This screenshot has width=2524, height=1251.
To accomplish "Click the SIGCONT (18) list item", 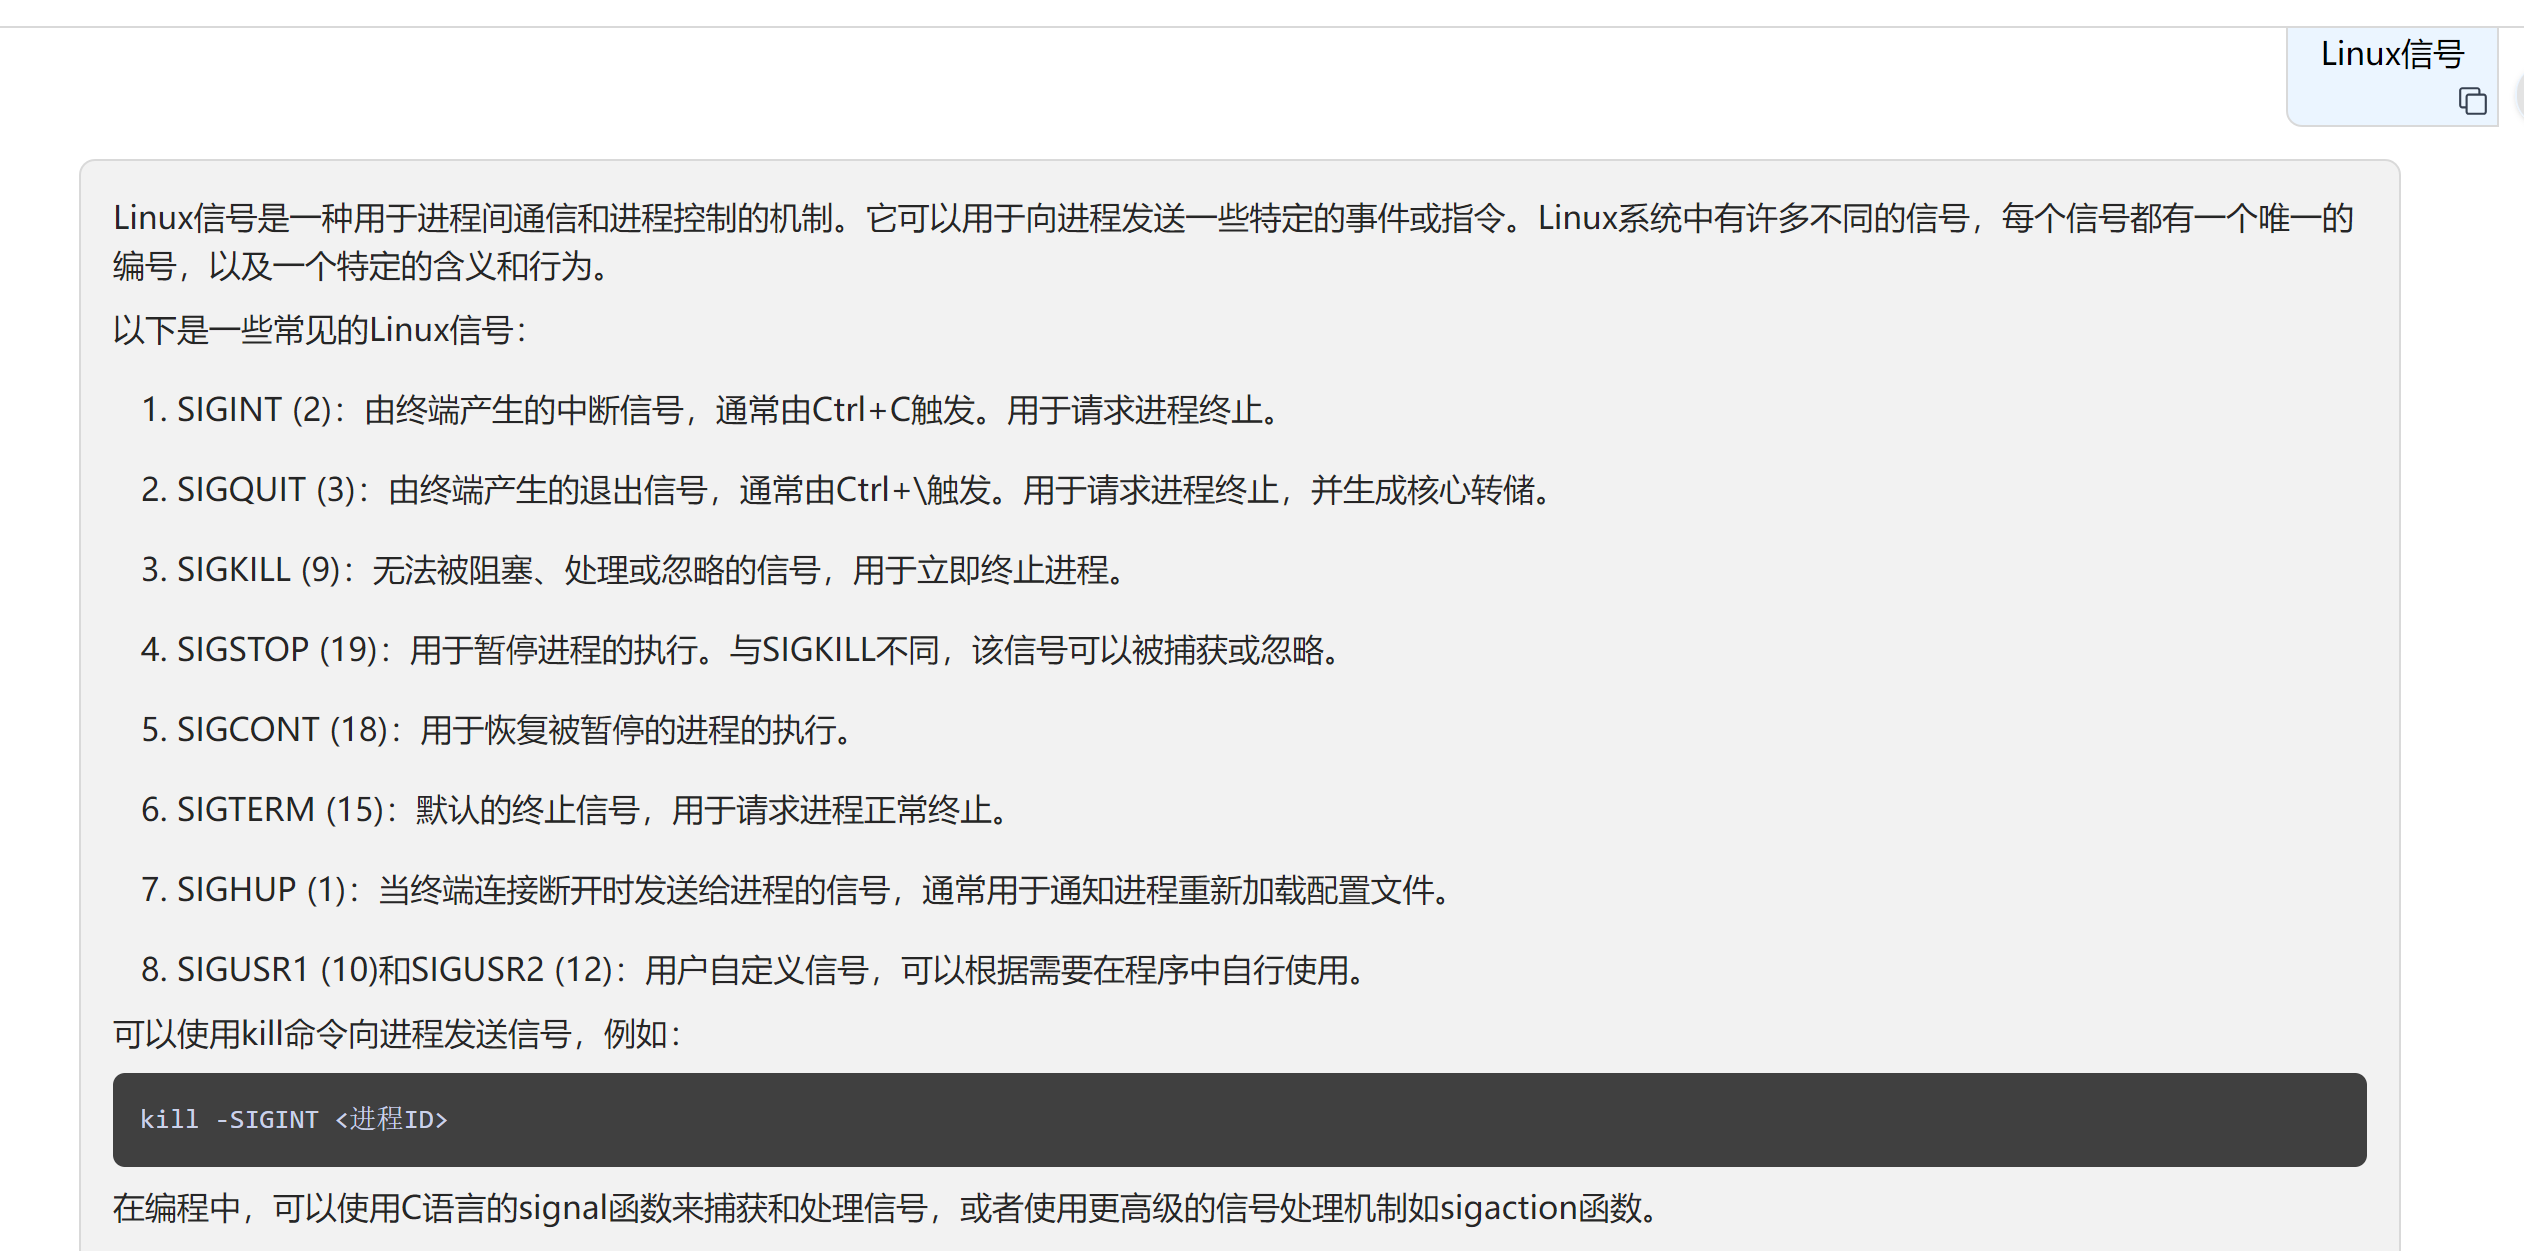I will click(x=497, y=730).
